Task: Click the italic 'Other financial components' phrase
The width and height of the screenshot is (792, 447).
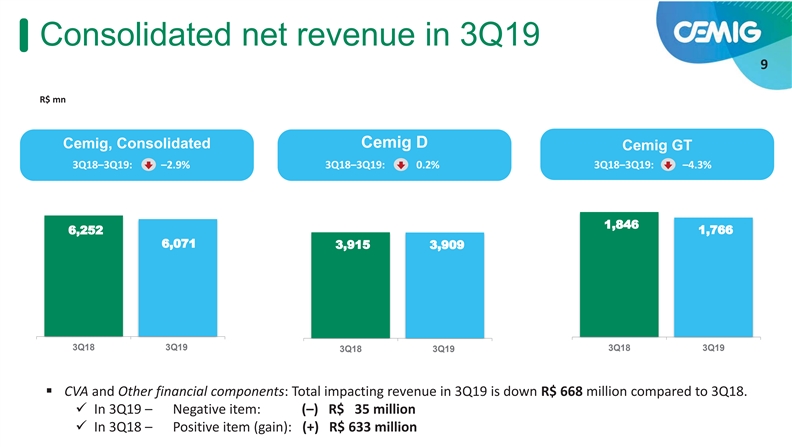Action: click(x=201, y=391)
